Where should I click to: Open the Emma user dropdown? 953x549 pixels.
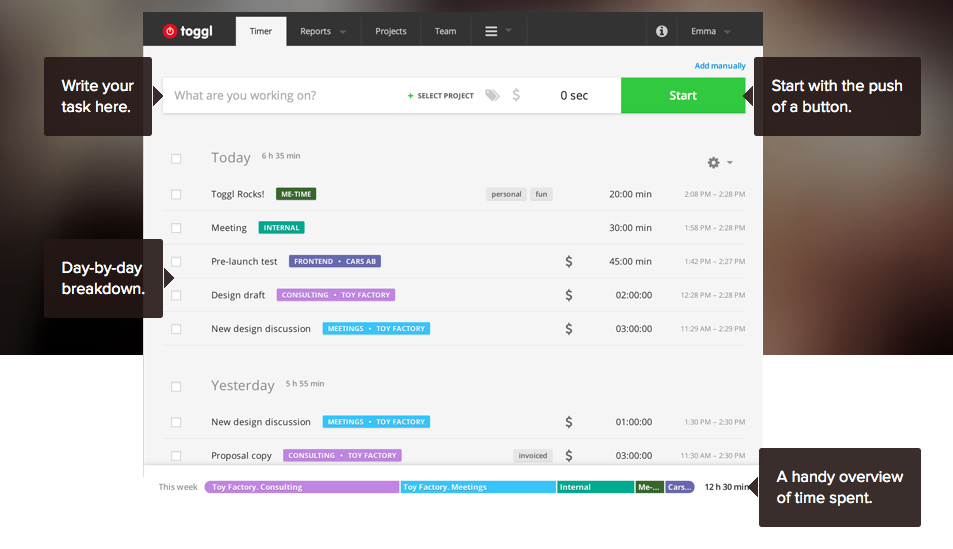click(710, 31)
